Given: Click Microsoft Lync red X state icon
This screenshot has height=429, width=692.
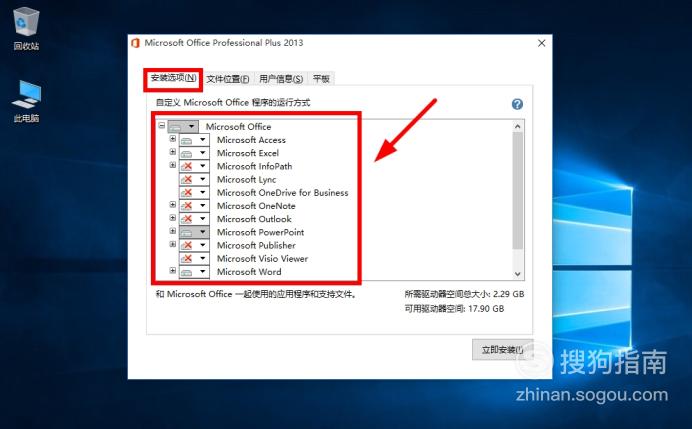Looking at the screenshot, I should click(187, 180).
